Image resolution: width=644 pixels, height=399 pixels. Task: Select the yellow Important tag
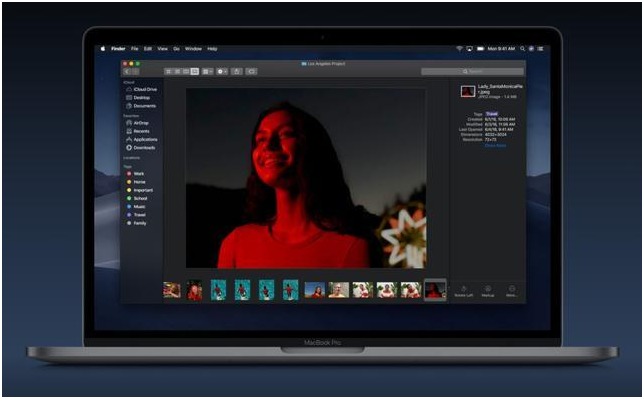click(140, 190)
